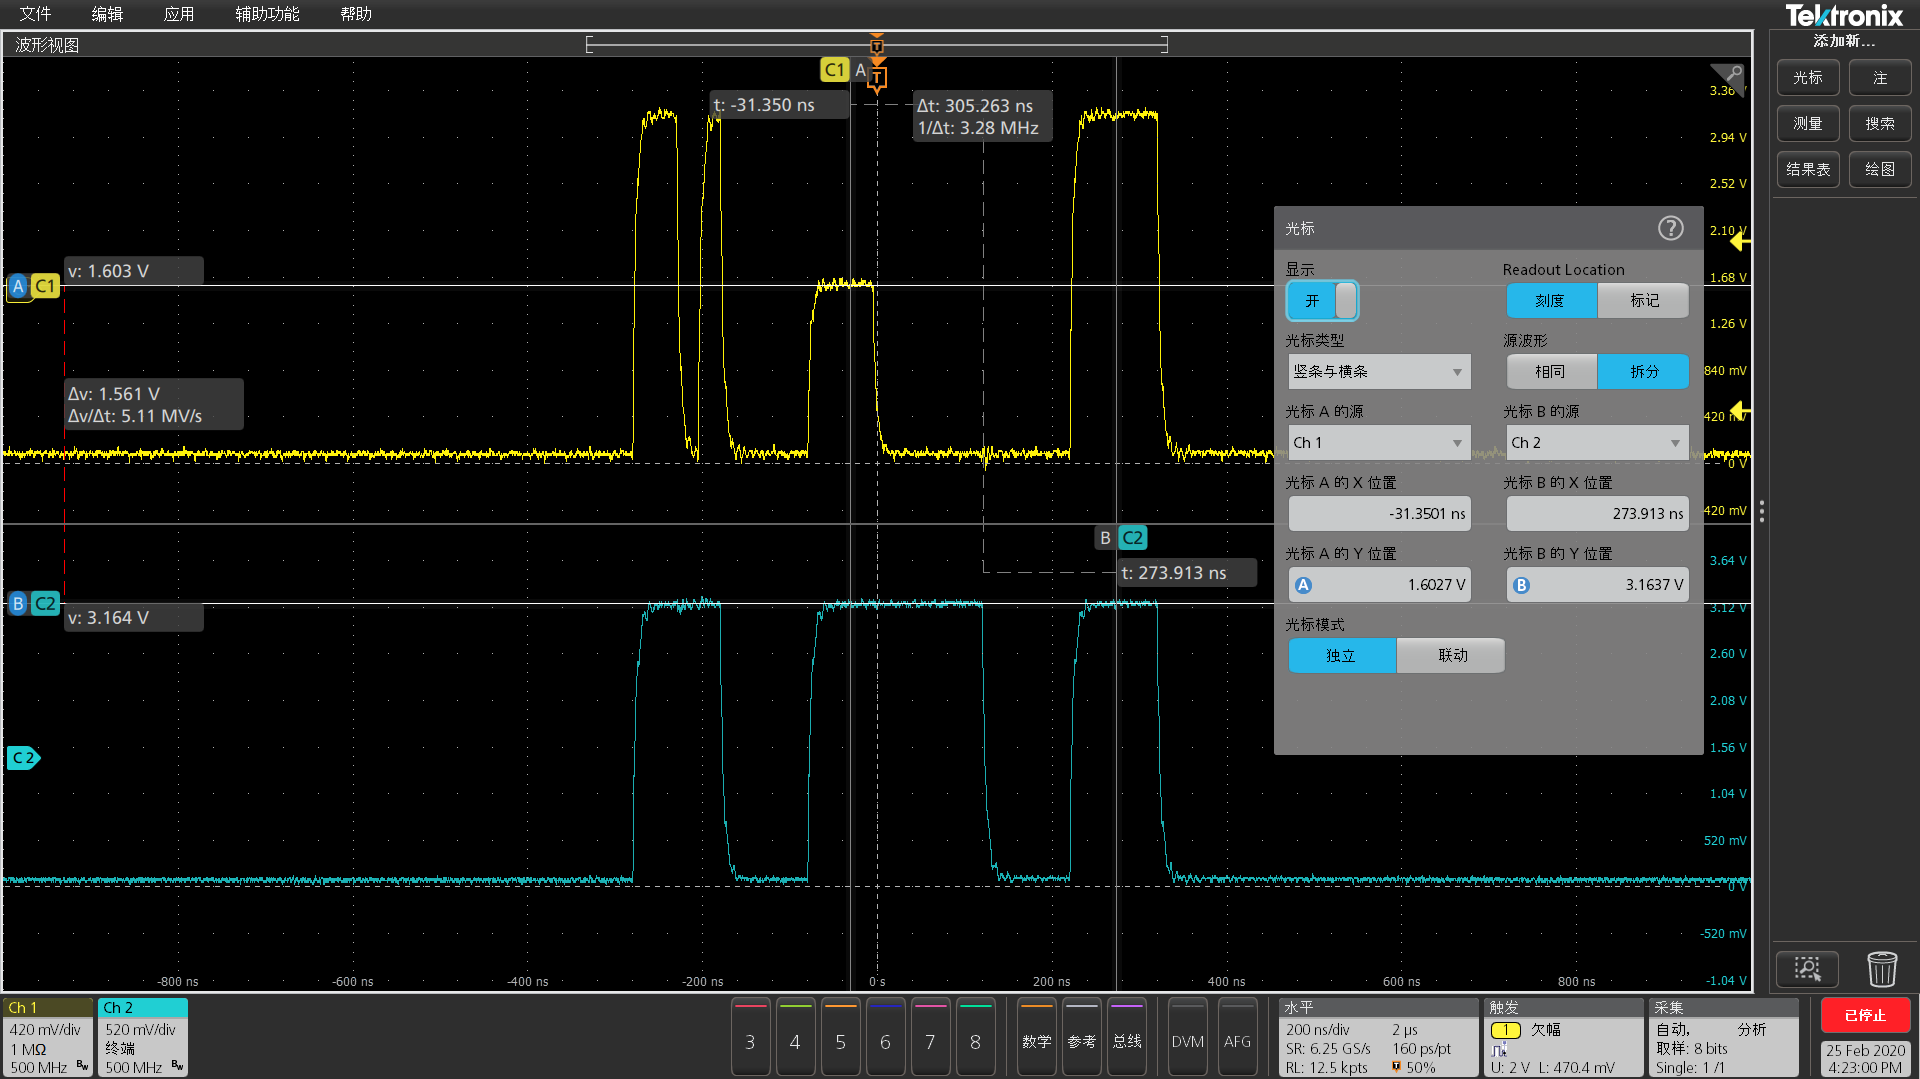Select 相同 source waveform option
Viewport: 1920px width, 1079px height.
coord(1551,371)
